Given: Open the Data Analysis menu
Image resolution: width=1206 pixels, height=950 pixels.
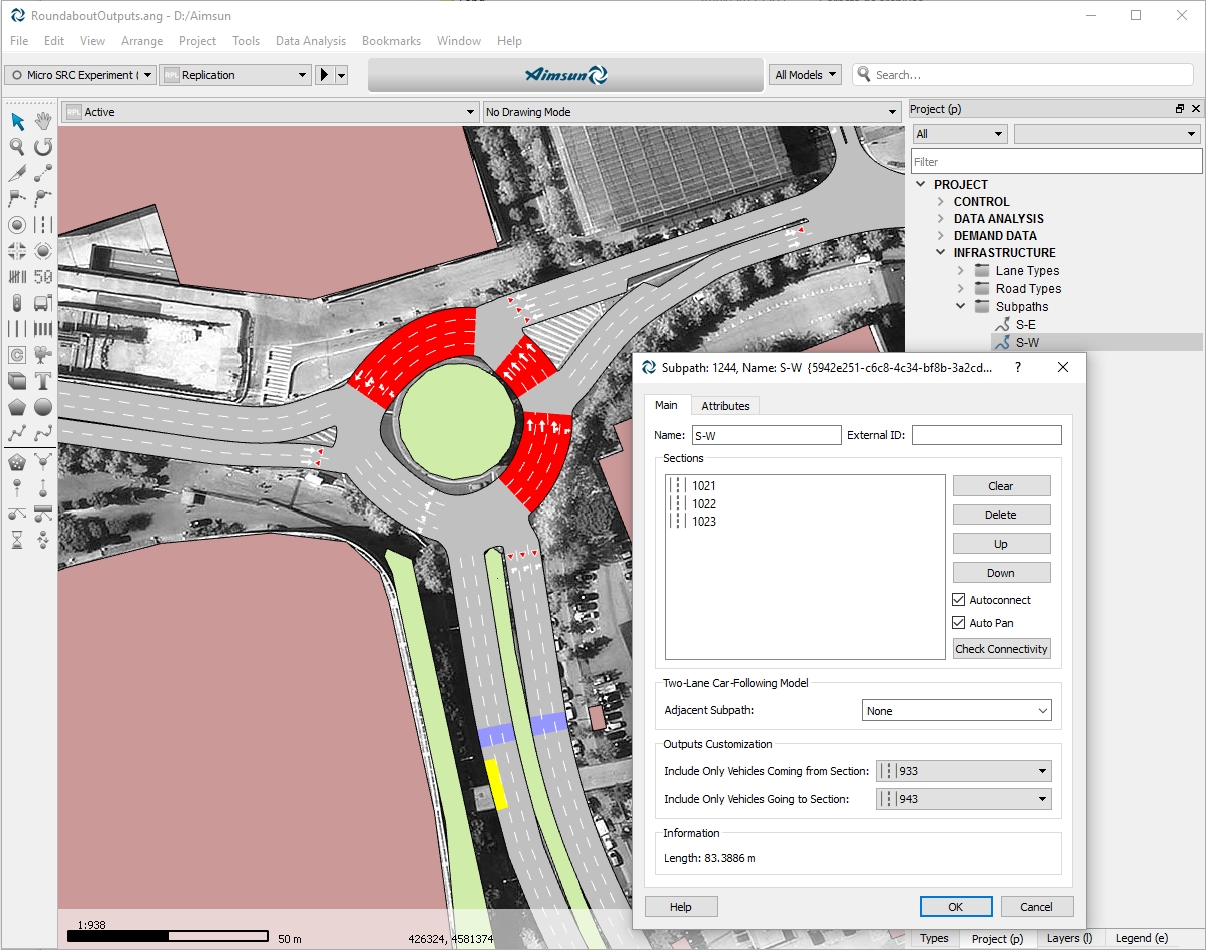Looking at the screenshot, I should point(310,41).
